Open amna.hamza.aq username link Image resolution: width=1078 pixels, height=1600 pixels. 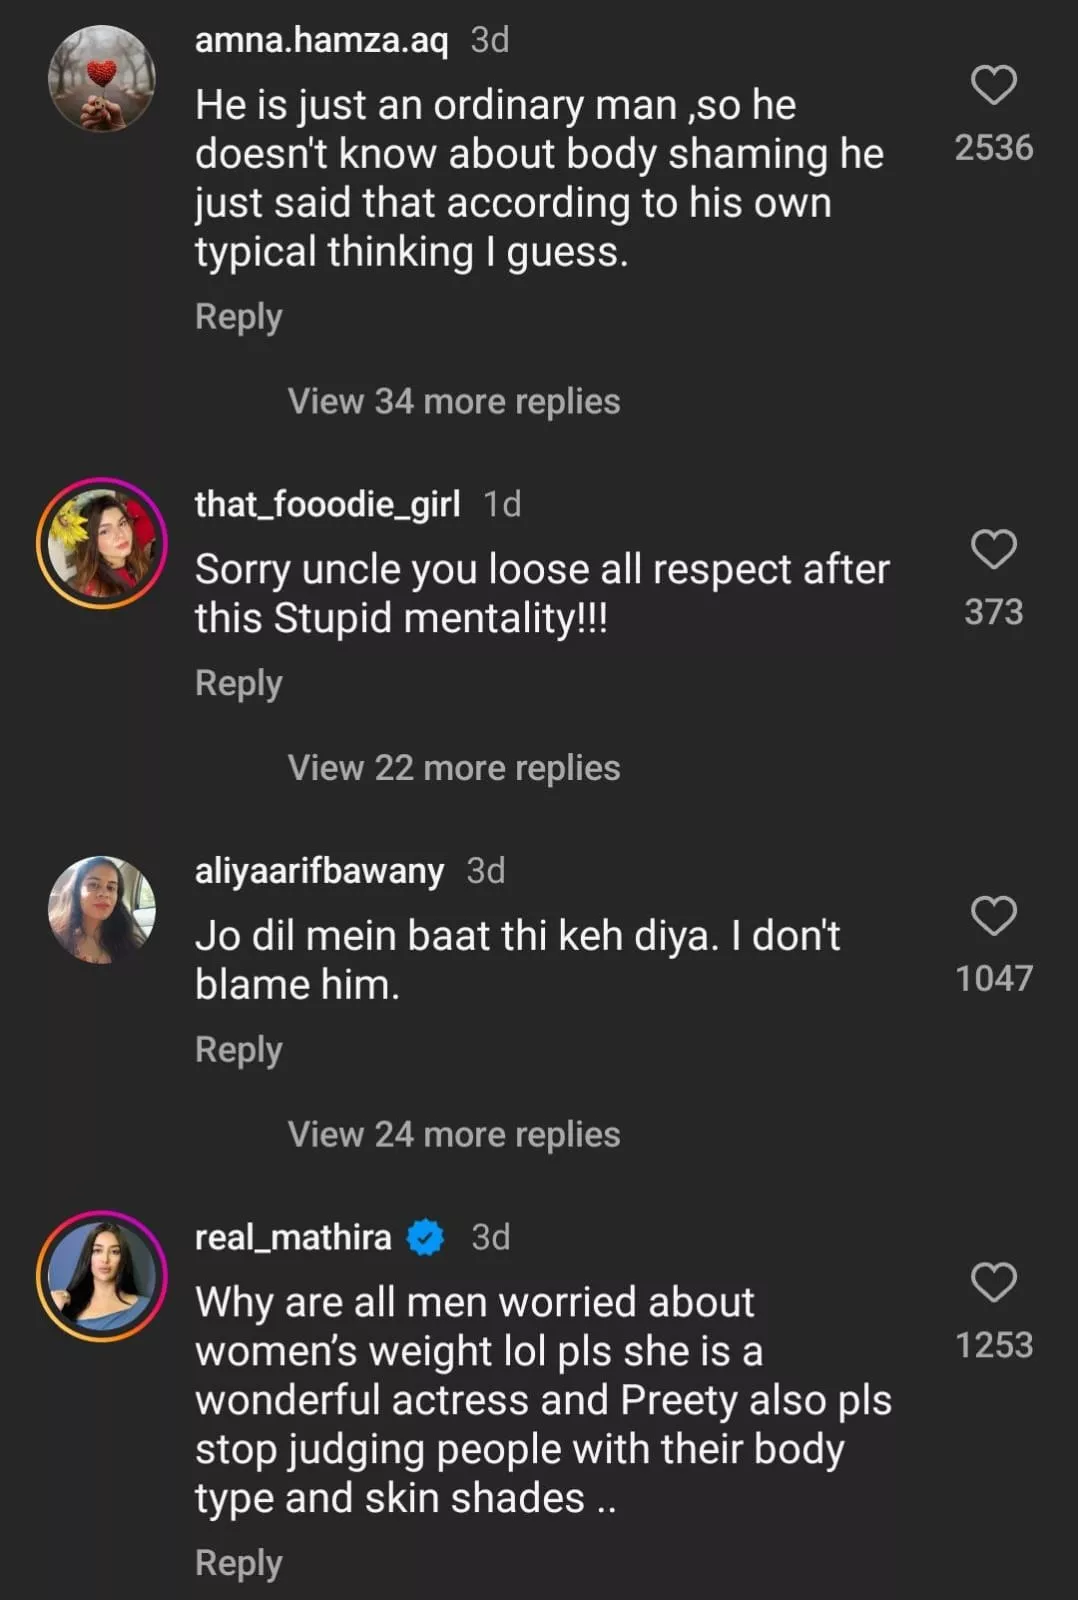pos(321,40)
